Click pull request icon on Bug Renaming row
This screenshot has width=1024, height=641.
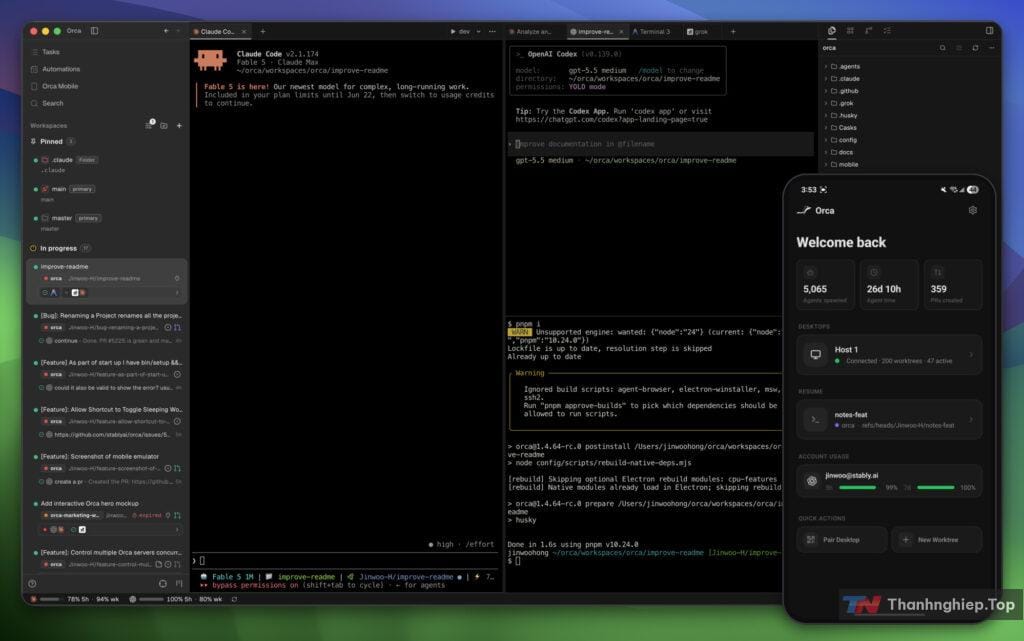178,327
